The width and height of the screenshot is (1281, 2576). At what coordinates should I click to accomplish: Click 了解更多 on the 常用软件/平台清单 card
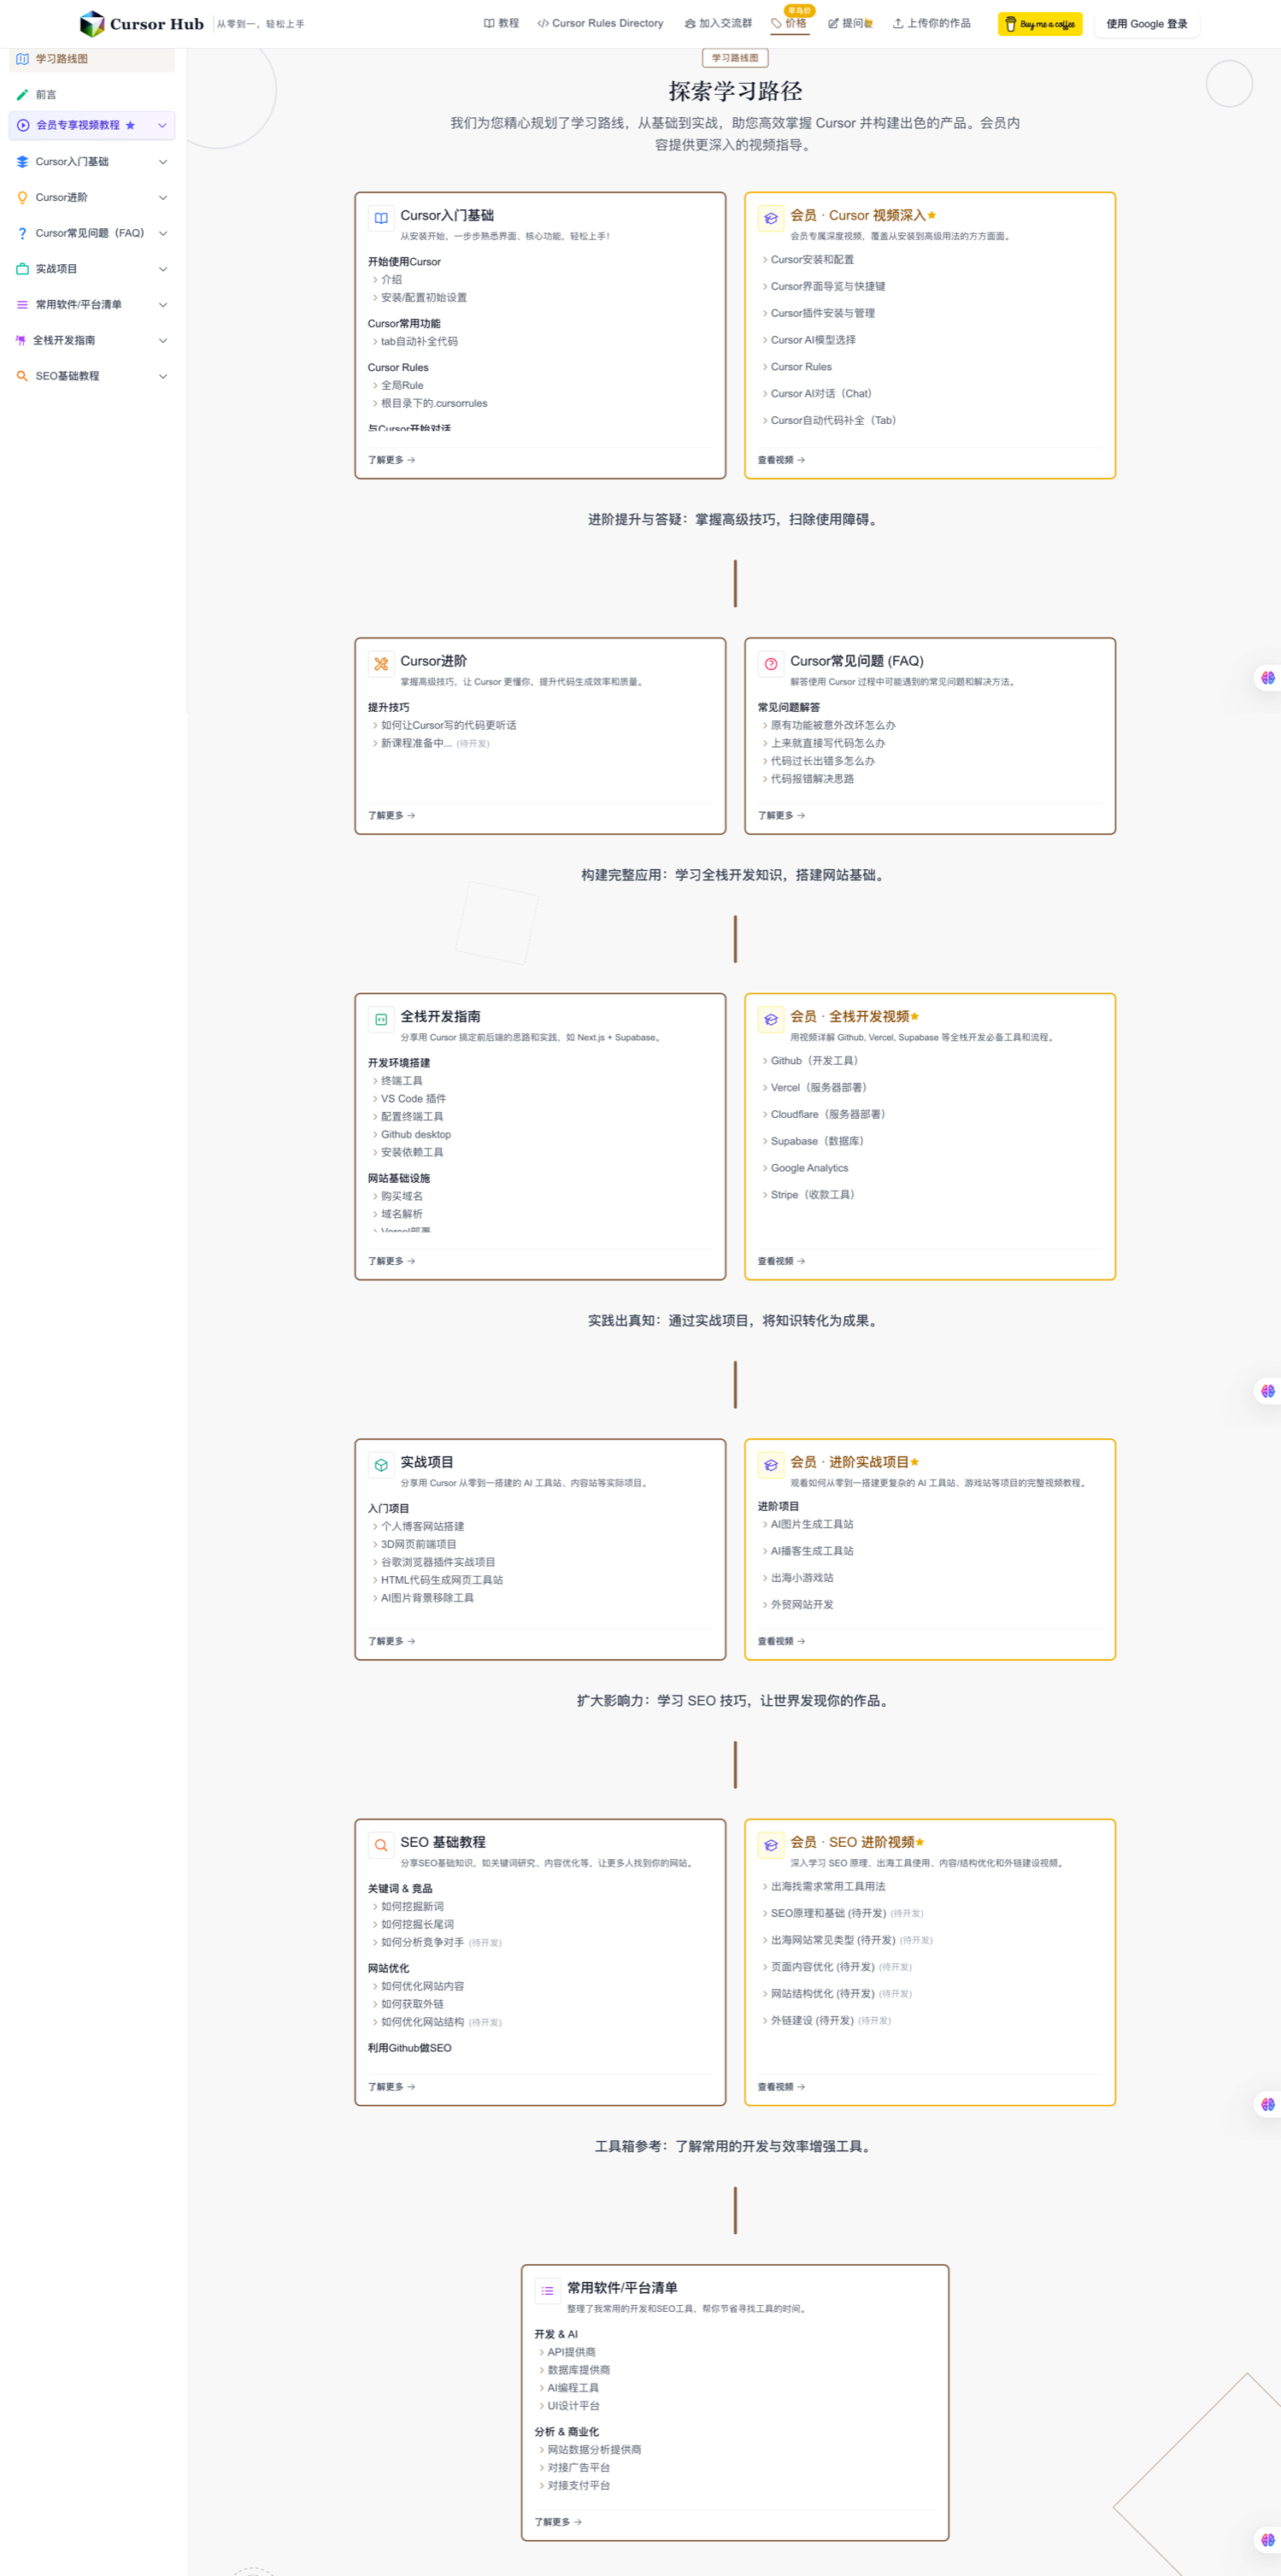[x=558, y=2522]
